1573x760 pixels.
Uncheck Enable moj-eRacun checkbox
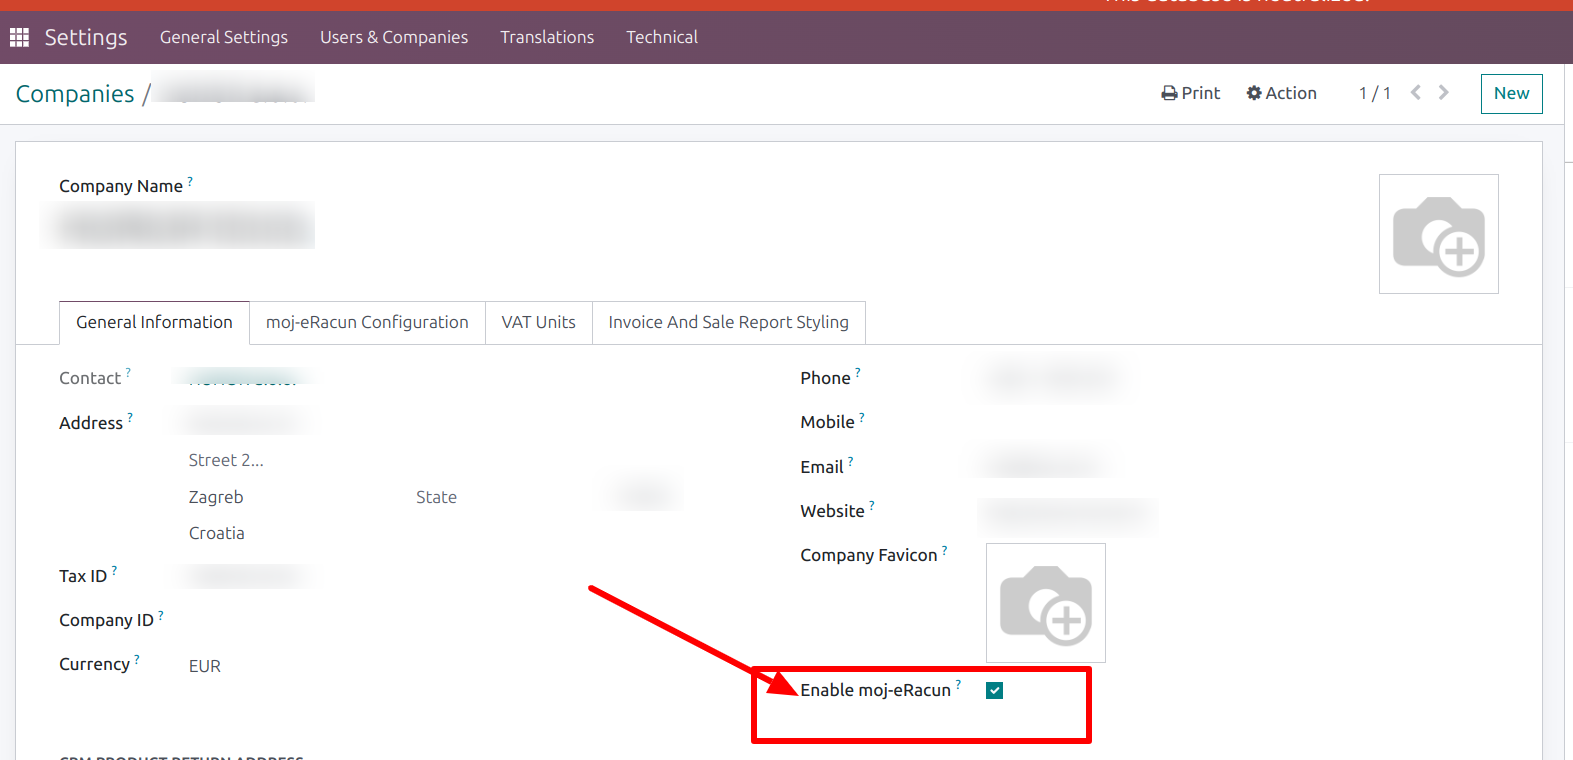click(x=994, y=691)
